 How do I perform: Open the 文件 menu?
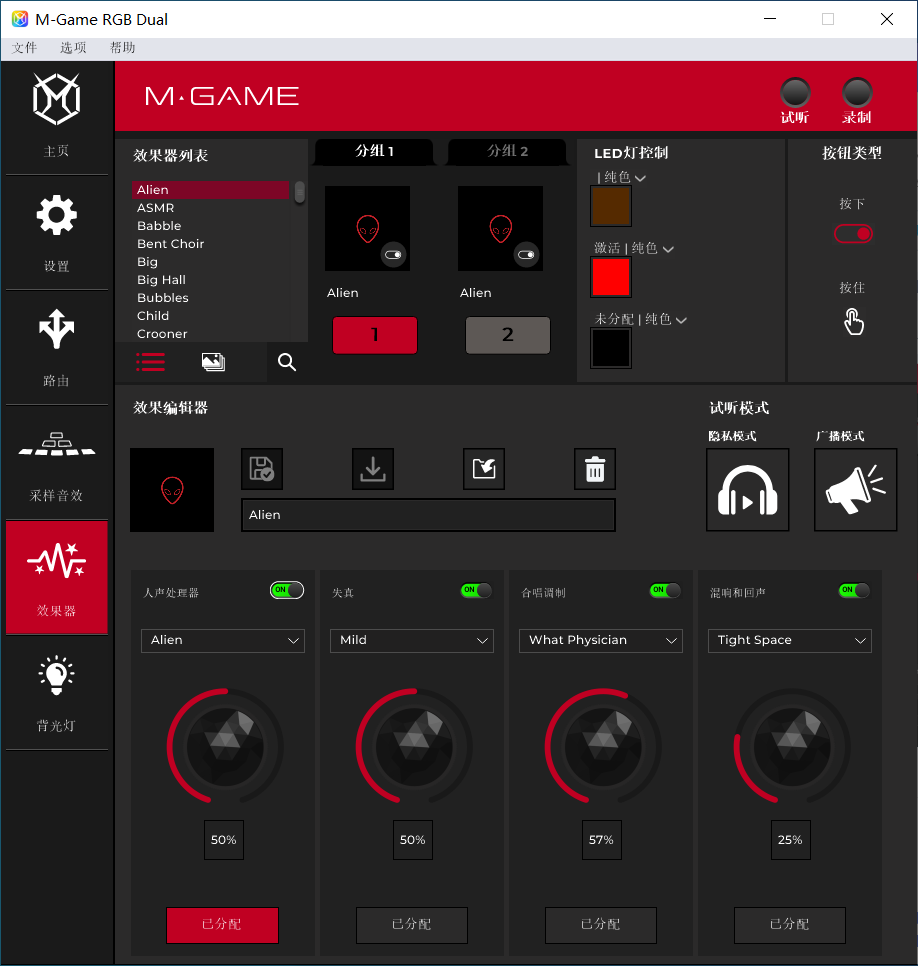click(25, 48)
